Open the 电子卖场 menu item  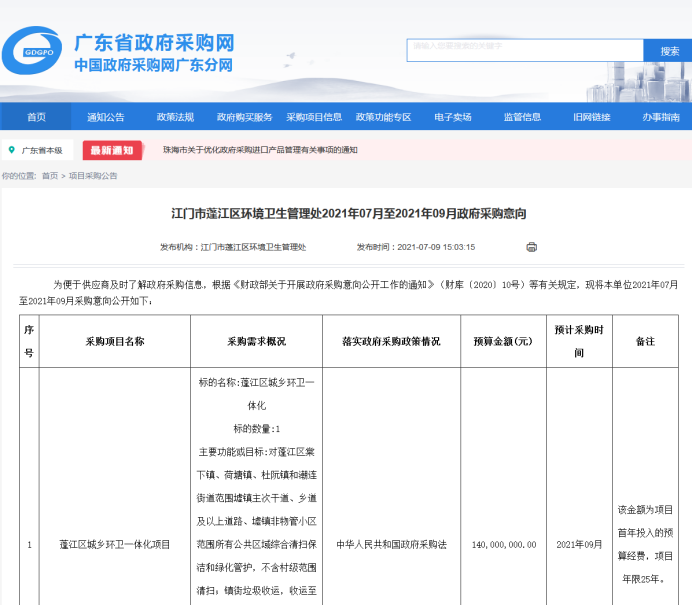click(453, 117)
